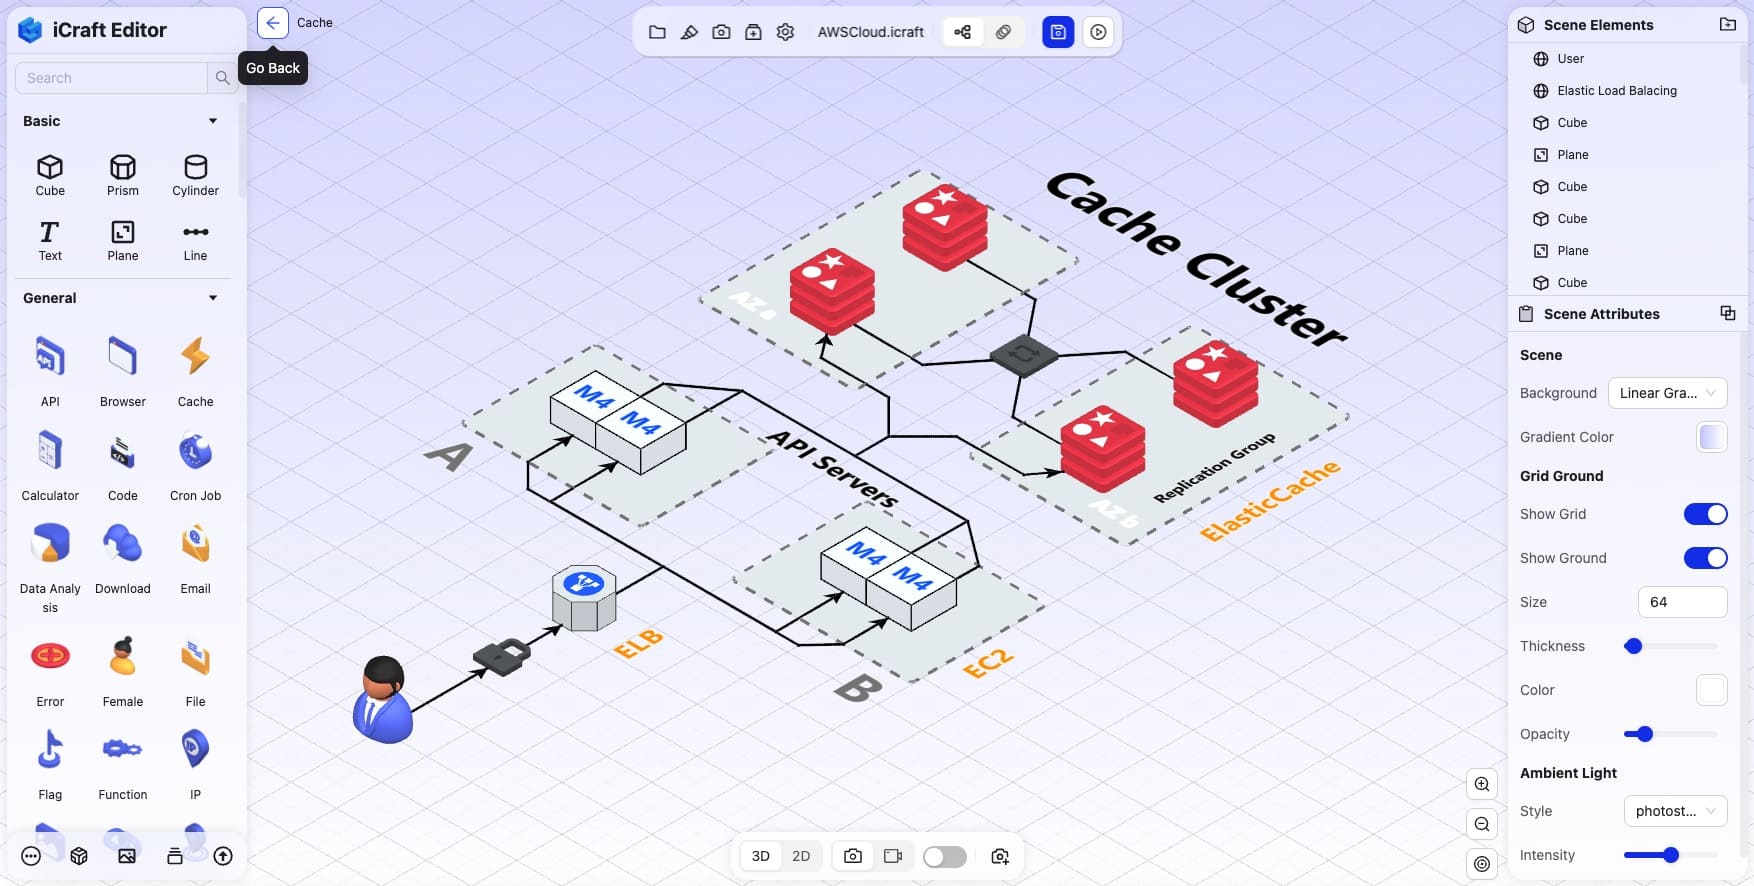Toggle the tree structure toolbar button

pyautogui.click(x=963, y=32)
